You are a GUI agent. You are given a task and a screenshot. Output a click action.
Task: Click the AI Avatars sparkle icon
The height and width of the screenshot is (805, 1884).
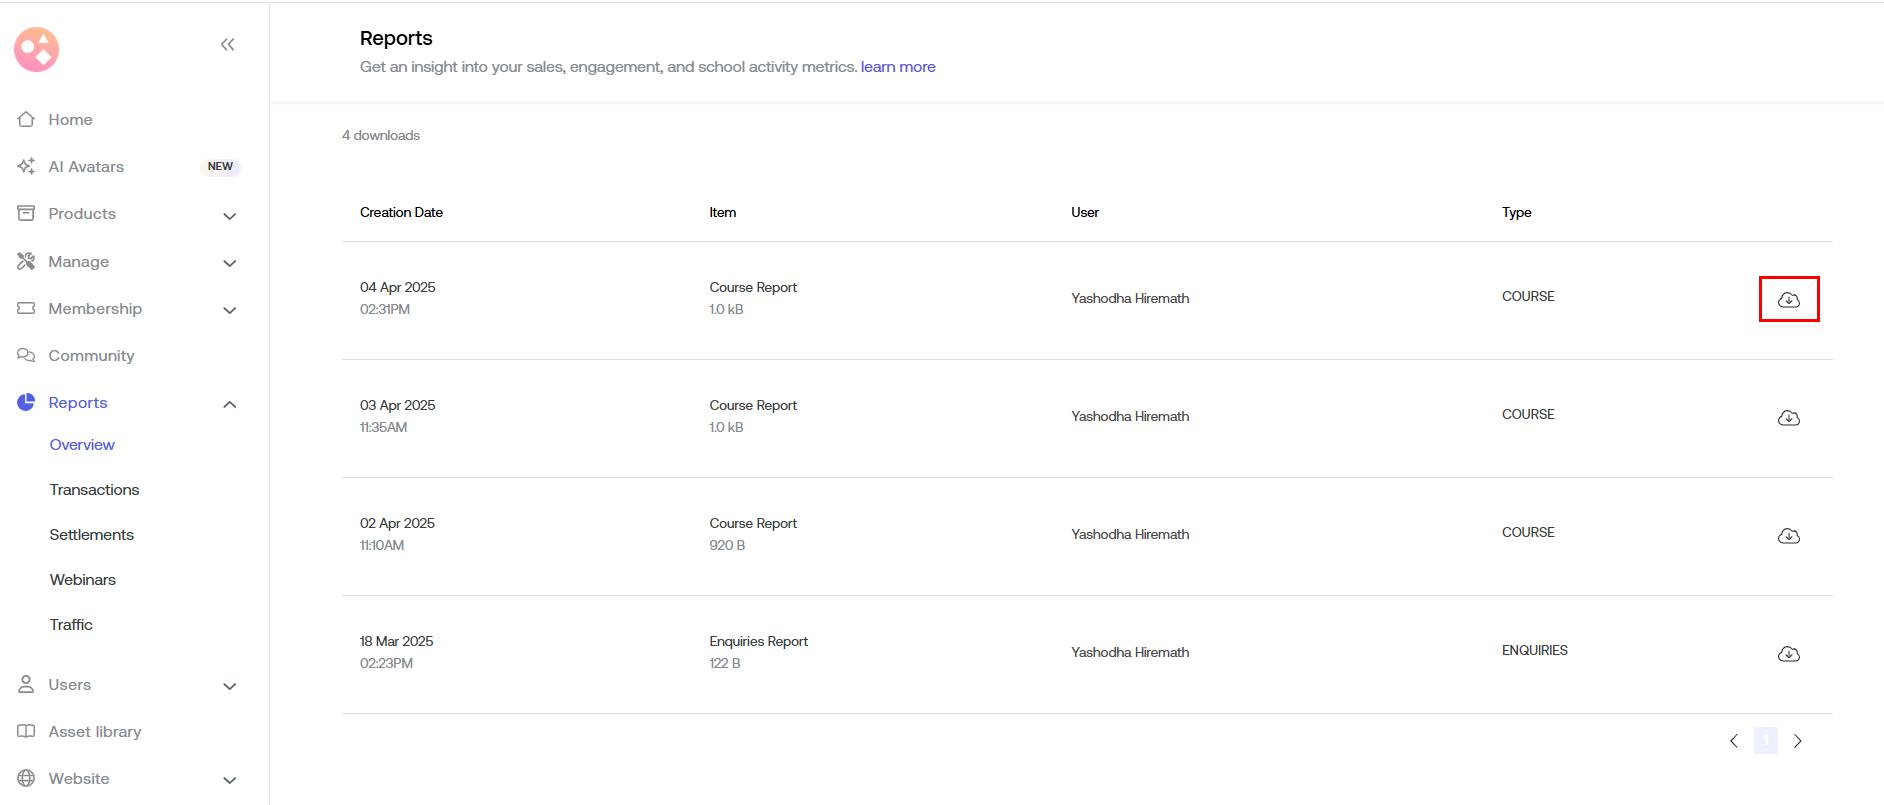click(x=26, y=166)
